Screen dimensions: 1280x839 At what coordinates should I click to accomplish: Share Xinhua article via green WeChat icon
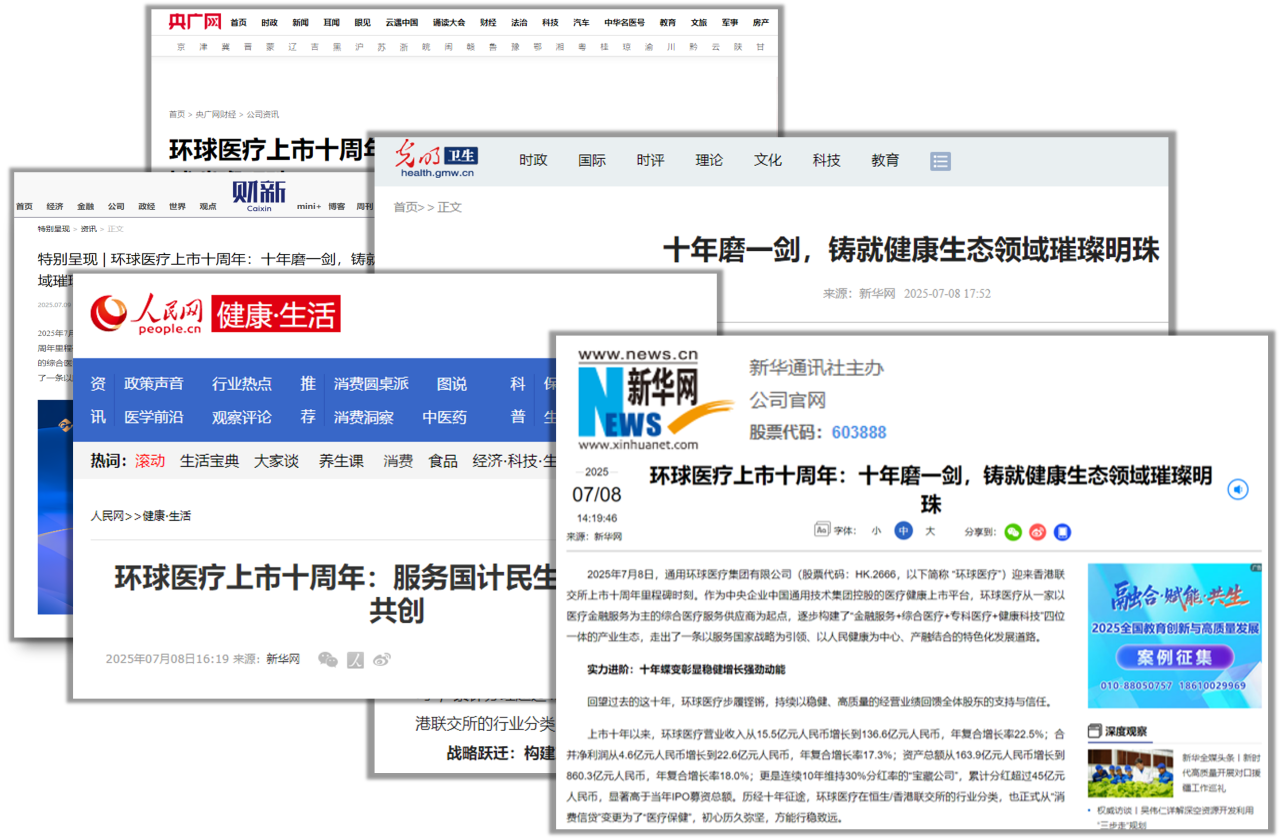pyautogui.click(x=1013, y=532)
